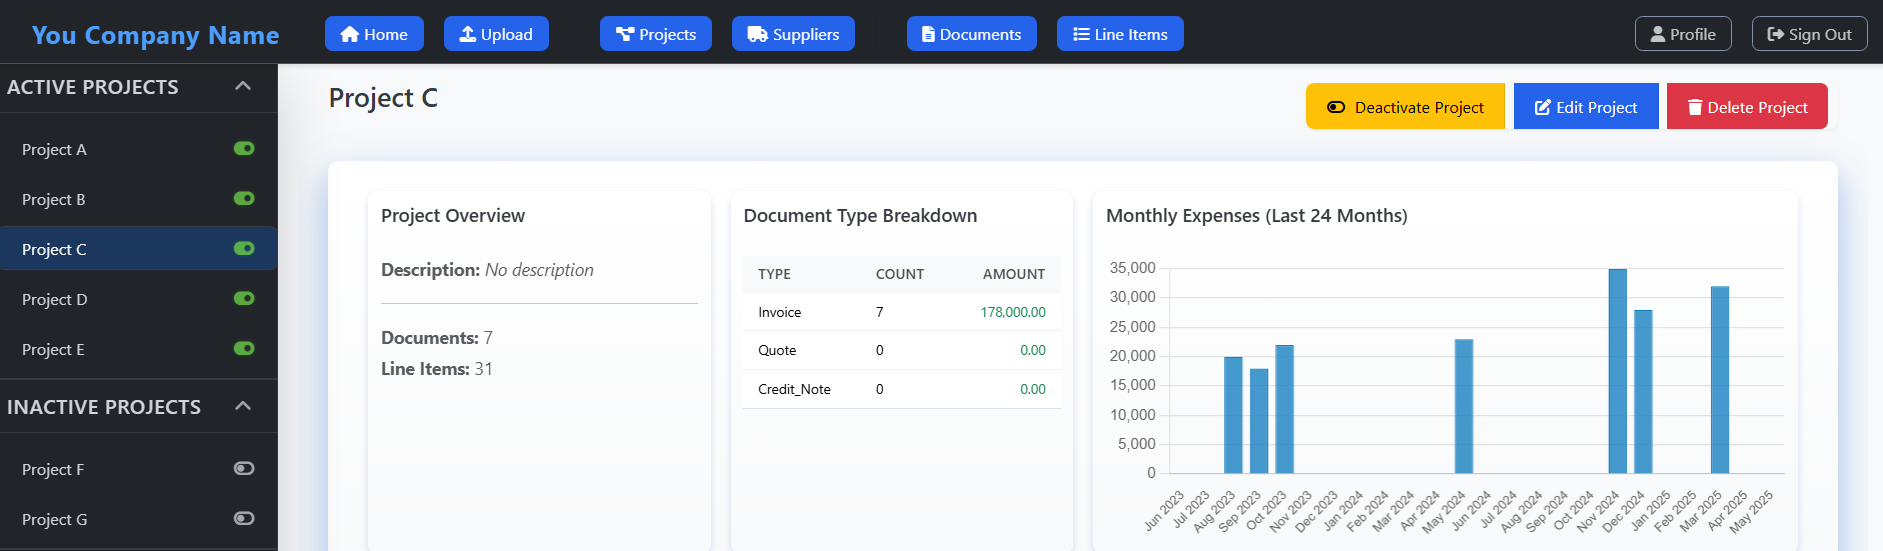Viewport: 1883px width, 551px height.
Task: Click the Suppliers truck icon
Action: click(757, 34)
